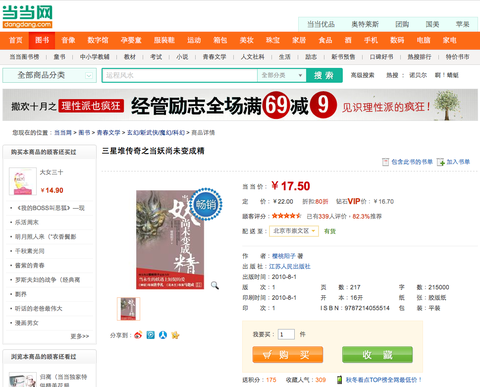Screen dimensions: 480x387
Task: Click the orange 购买 button
Action: [x=288, y=355]
